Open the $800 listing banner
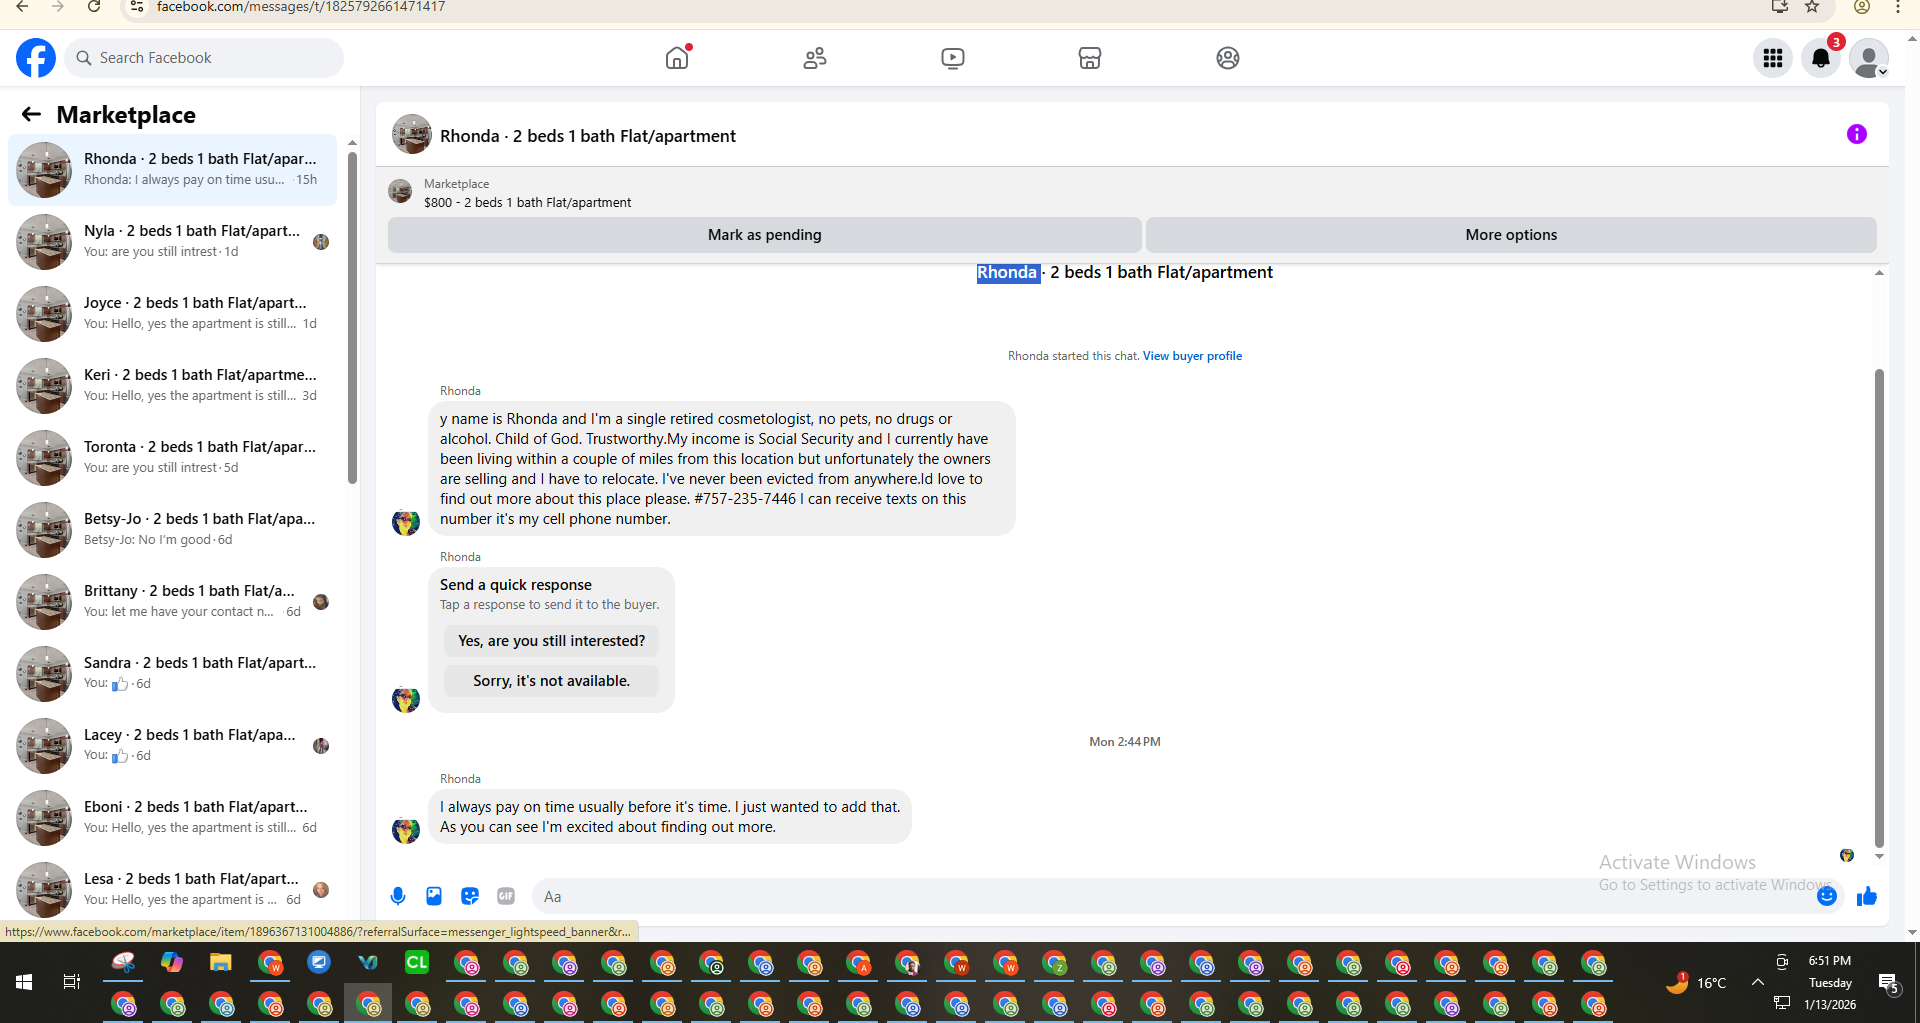This screenshot has width=1920, height=1023. 1132,193
